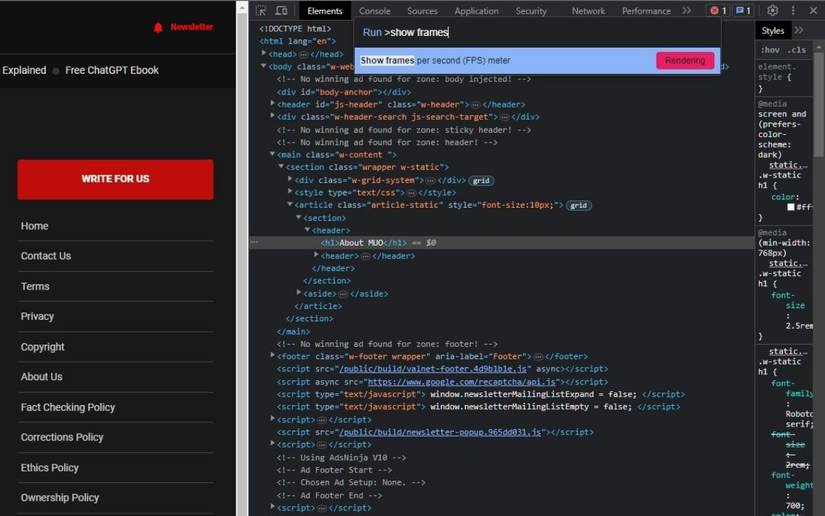The image size is (825, 516).
Task: Expand the footer w-footer wrapper node
Action: click(273, 356)
